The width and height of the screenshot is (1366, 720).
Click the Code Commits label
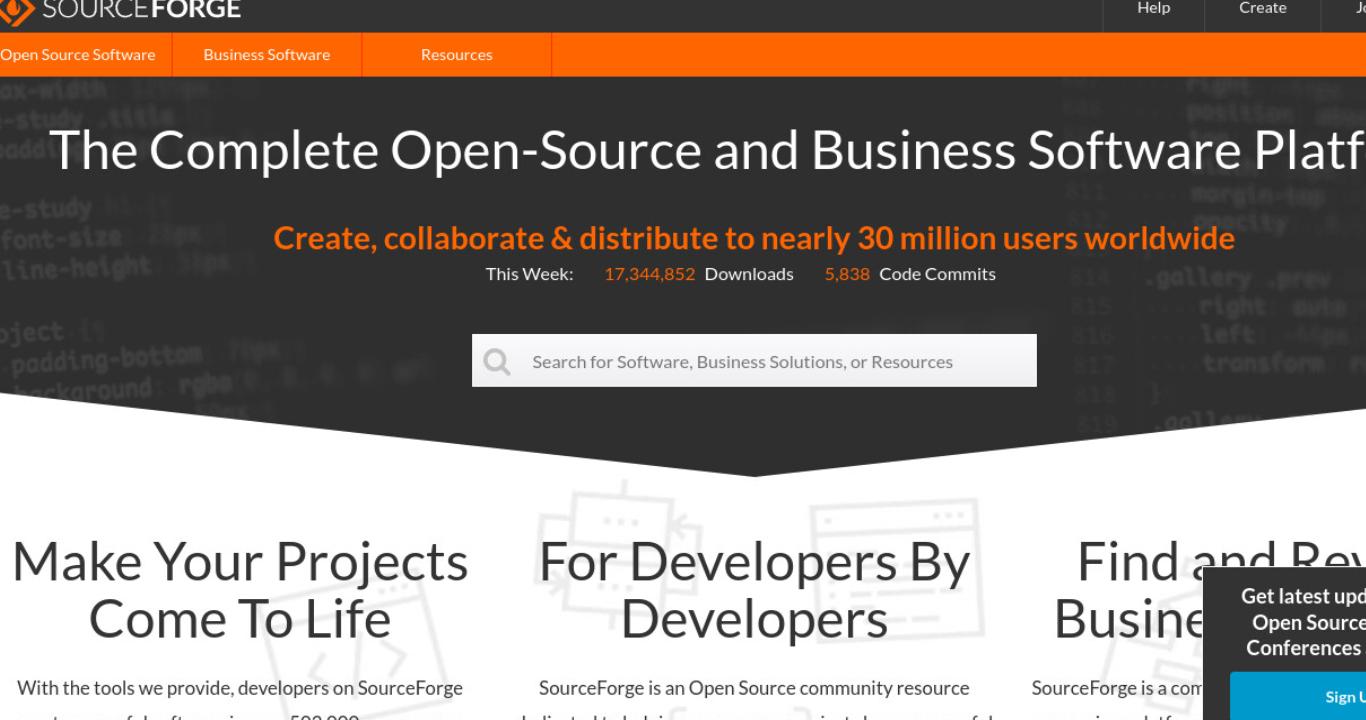pos(938,274)
